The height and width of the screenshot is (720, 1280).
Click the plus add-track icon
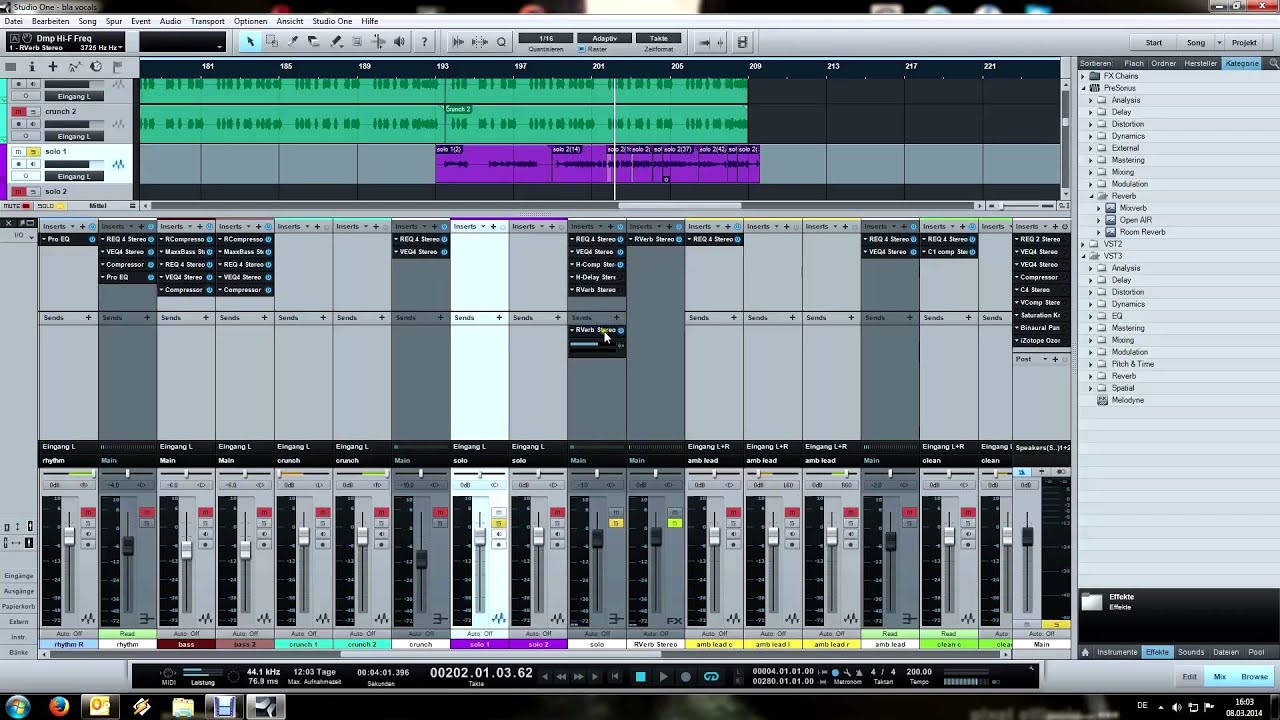52,67
